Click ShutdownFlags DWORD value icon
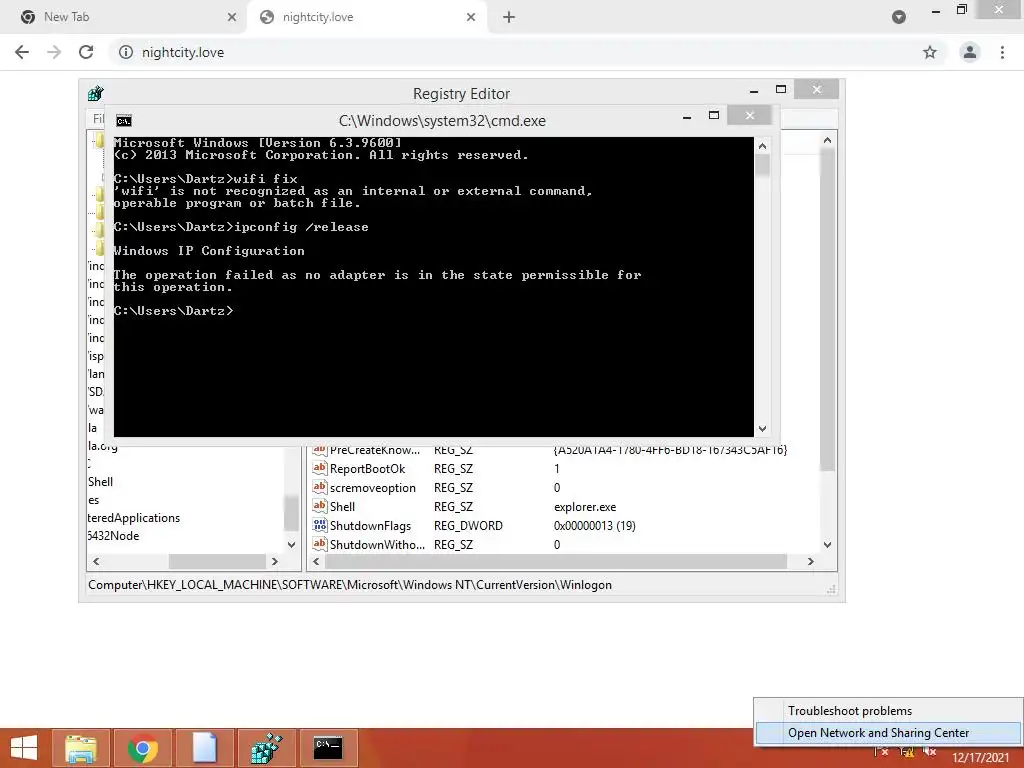This screenshot has height=768, width=1024. (x=319, y=525)
